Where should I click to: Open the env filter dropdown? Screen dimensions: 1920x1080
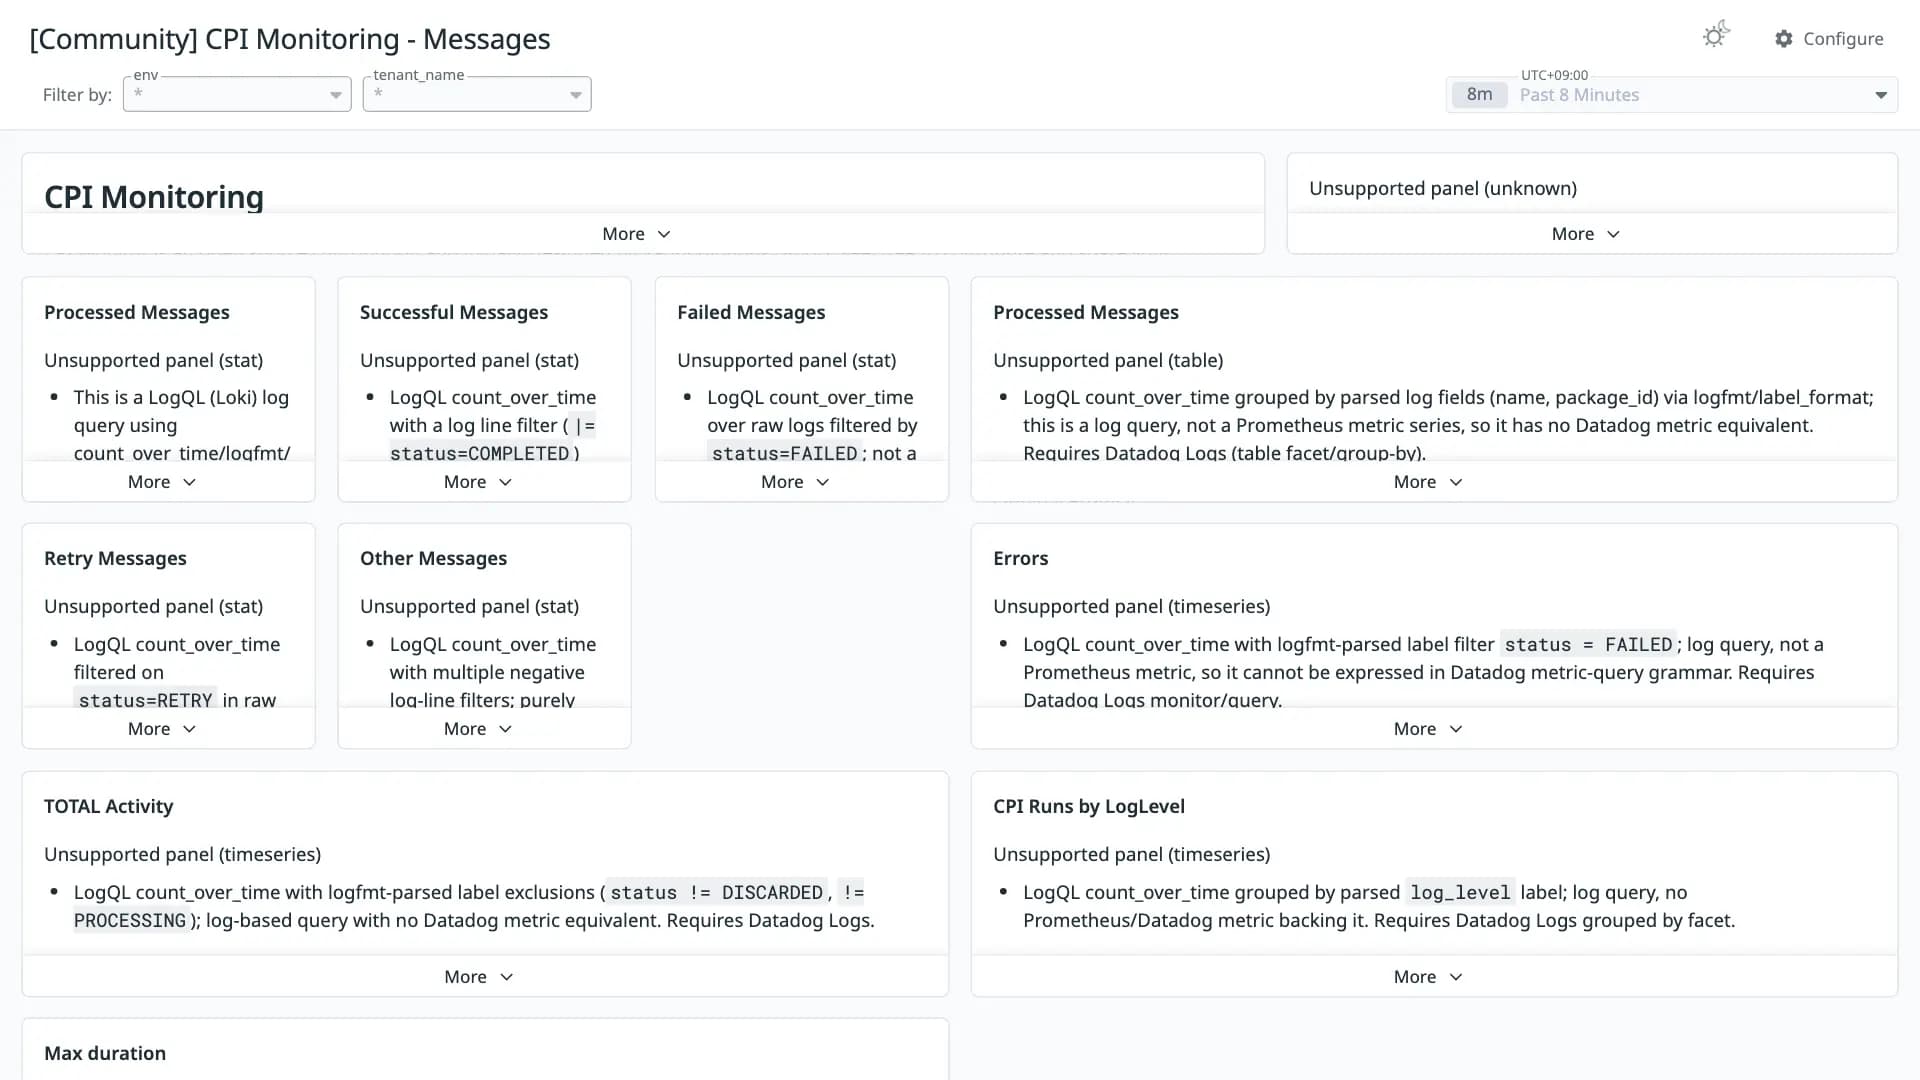(x=237, y=94)
